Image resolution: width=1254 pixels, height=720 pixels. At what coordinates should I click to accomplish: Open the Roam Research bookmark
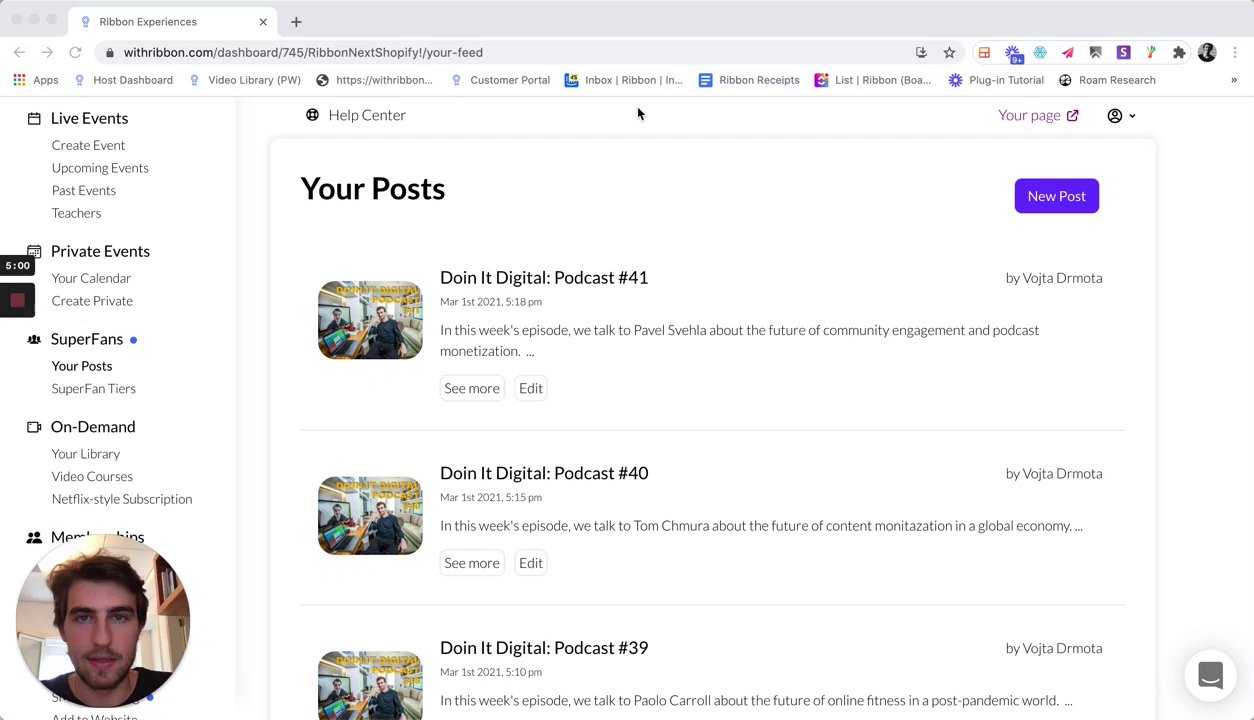[x=1107, y=80]
